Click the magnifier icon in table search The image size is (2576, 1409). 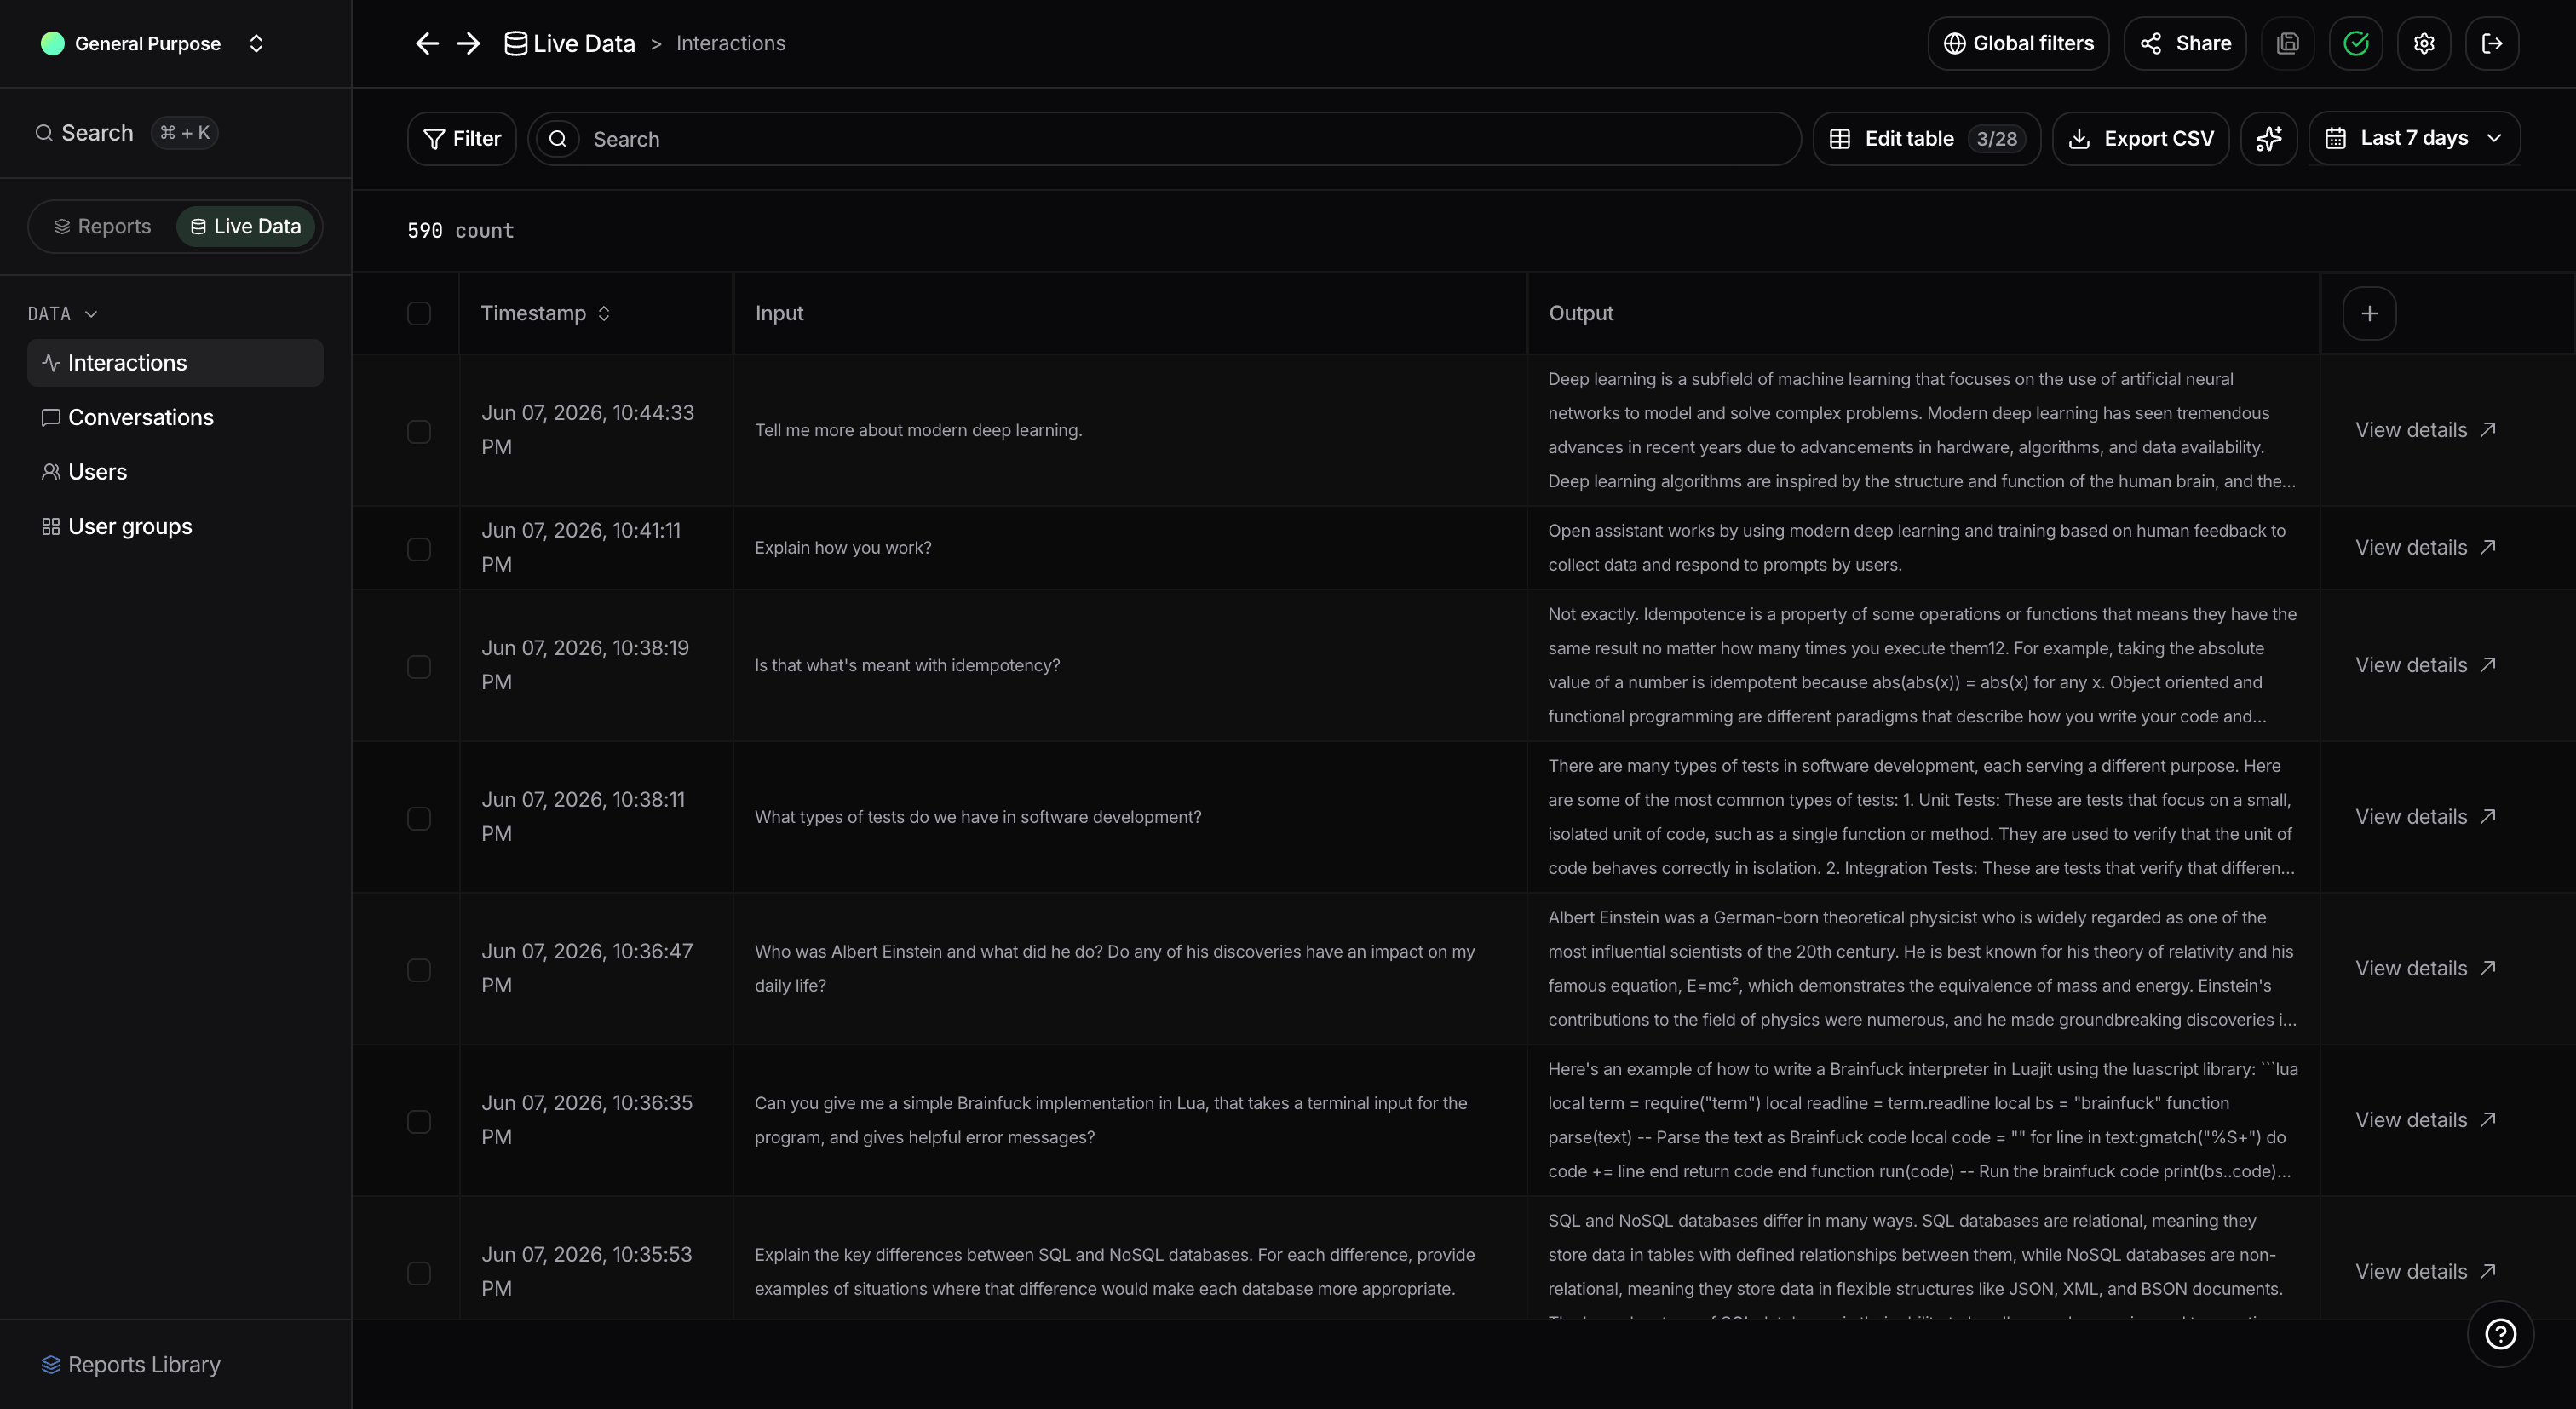[x=558, y=139]
